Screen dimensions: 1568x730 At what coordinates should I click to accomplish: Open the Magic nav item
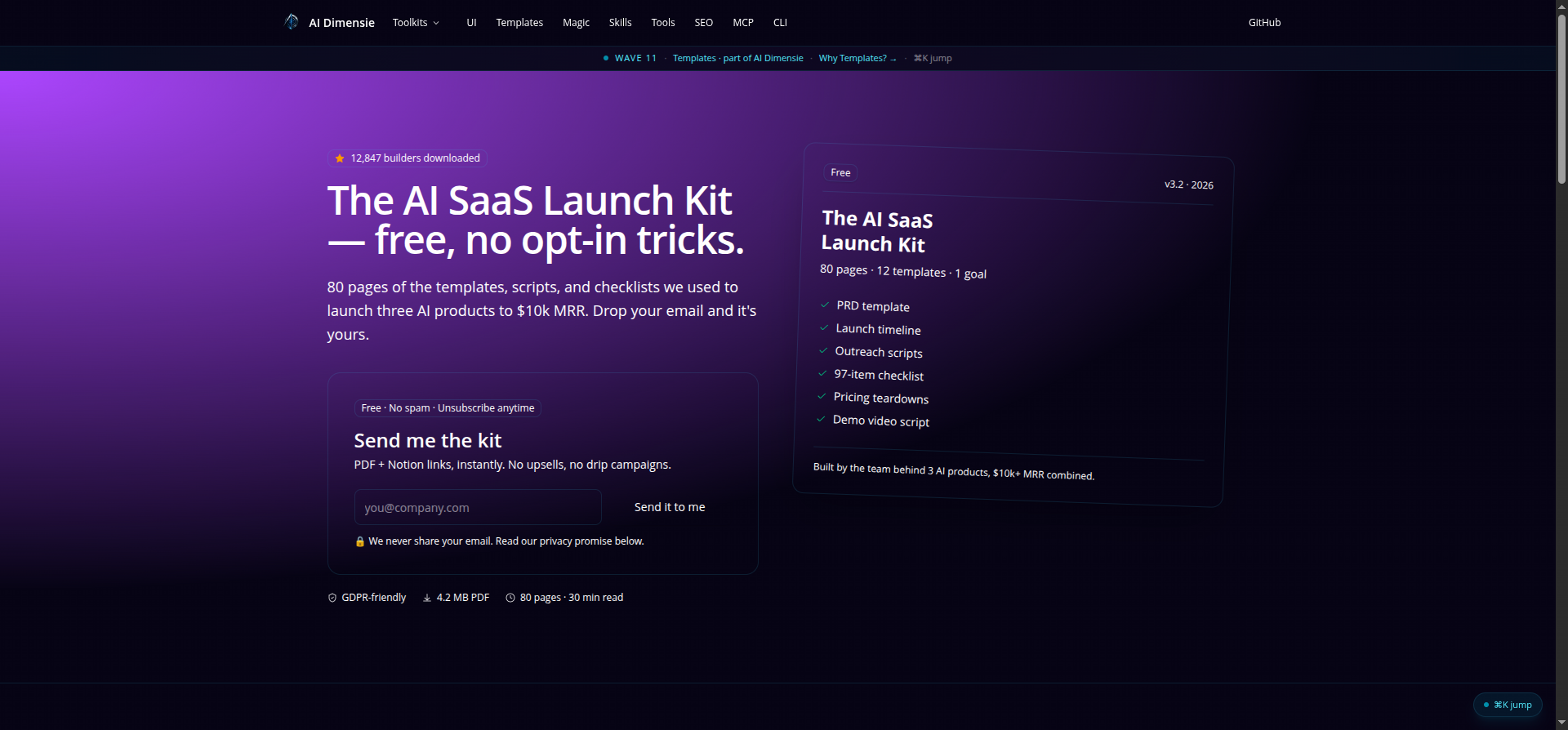(x=576, y=22)
